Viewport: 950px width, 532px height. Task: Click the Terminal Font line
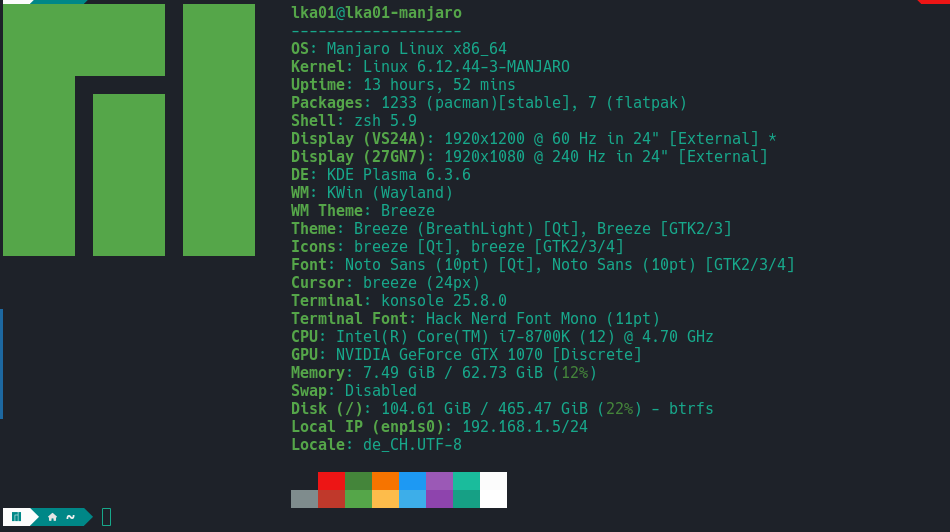(x=475, y=319)
